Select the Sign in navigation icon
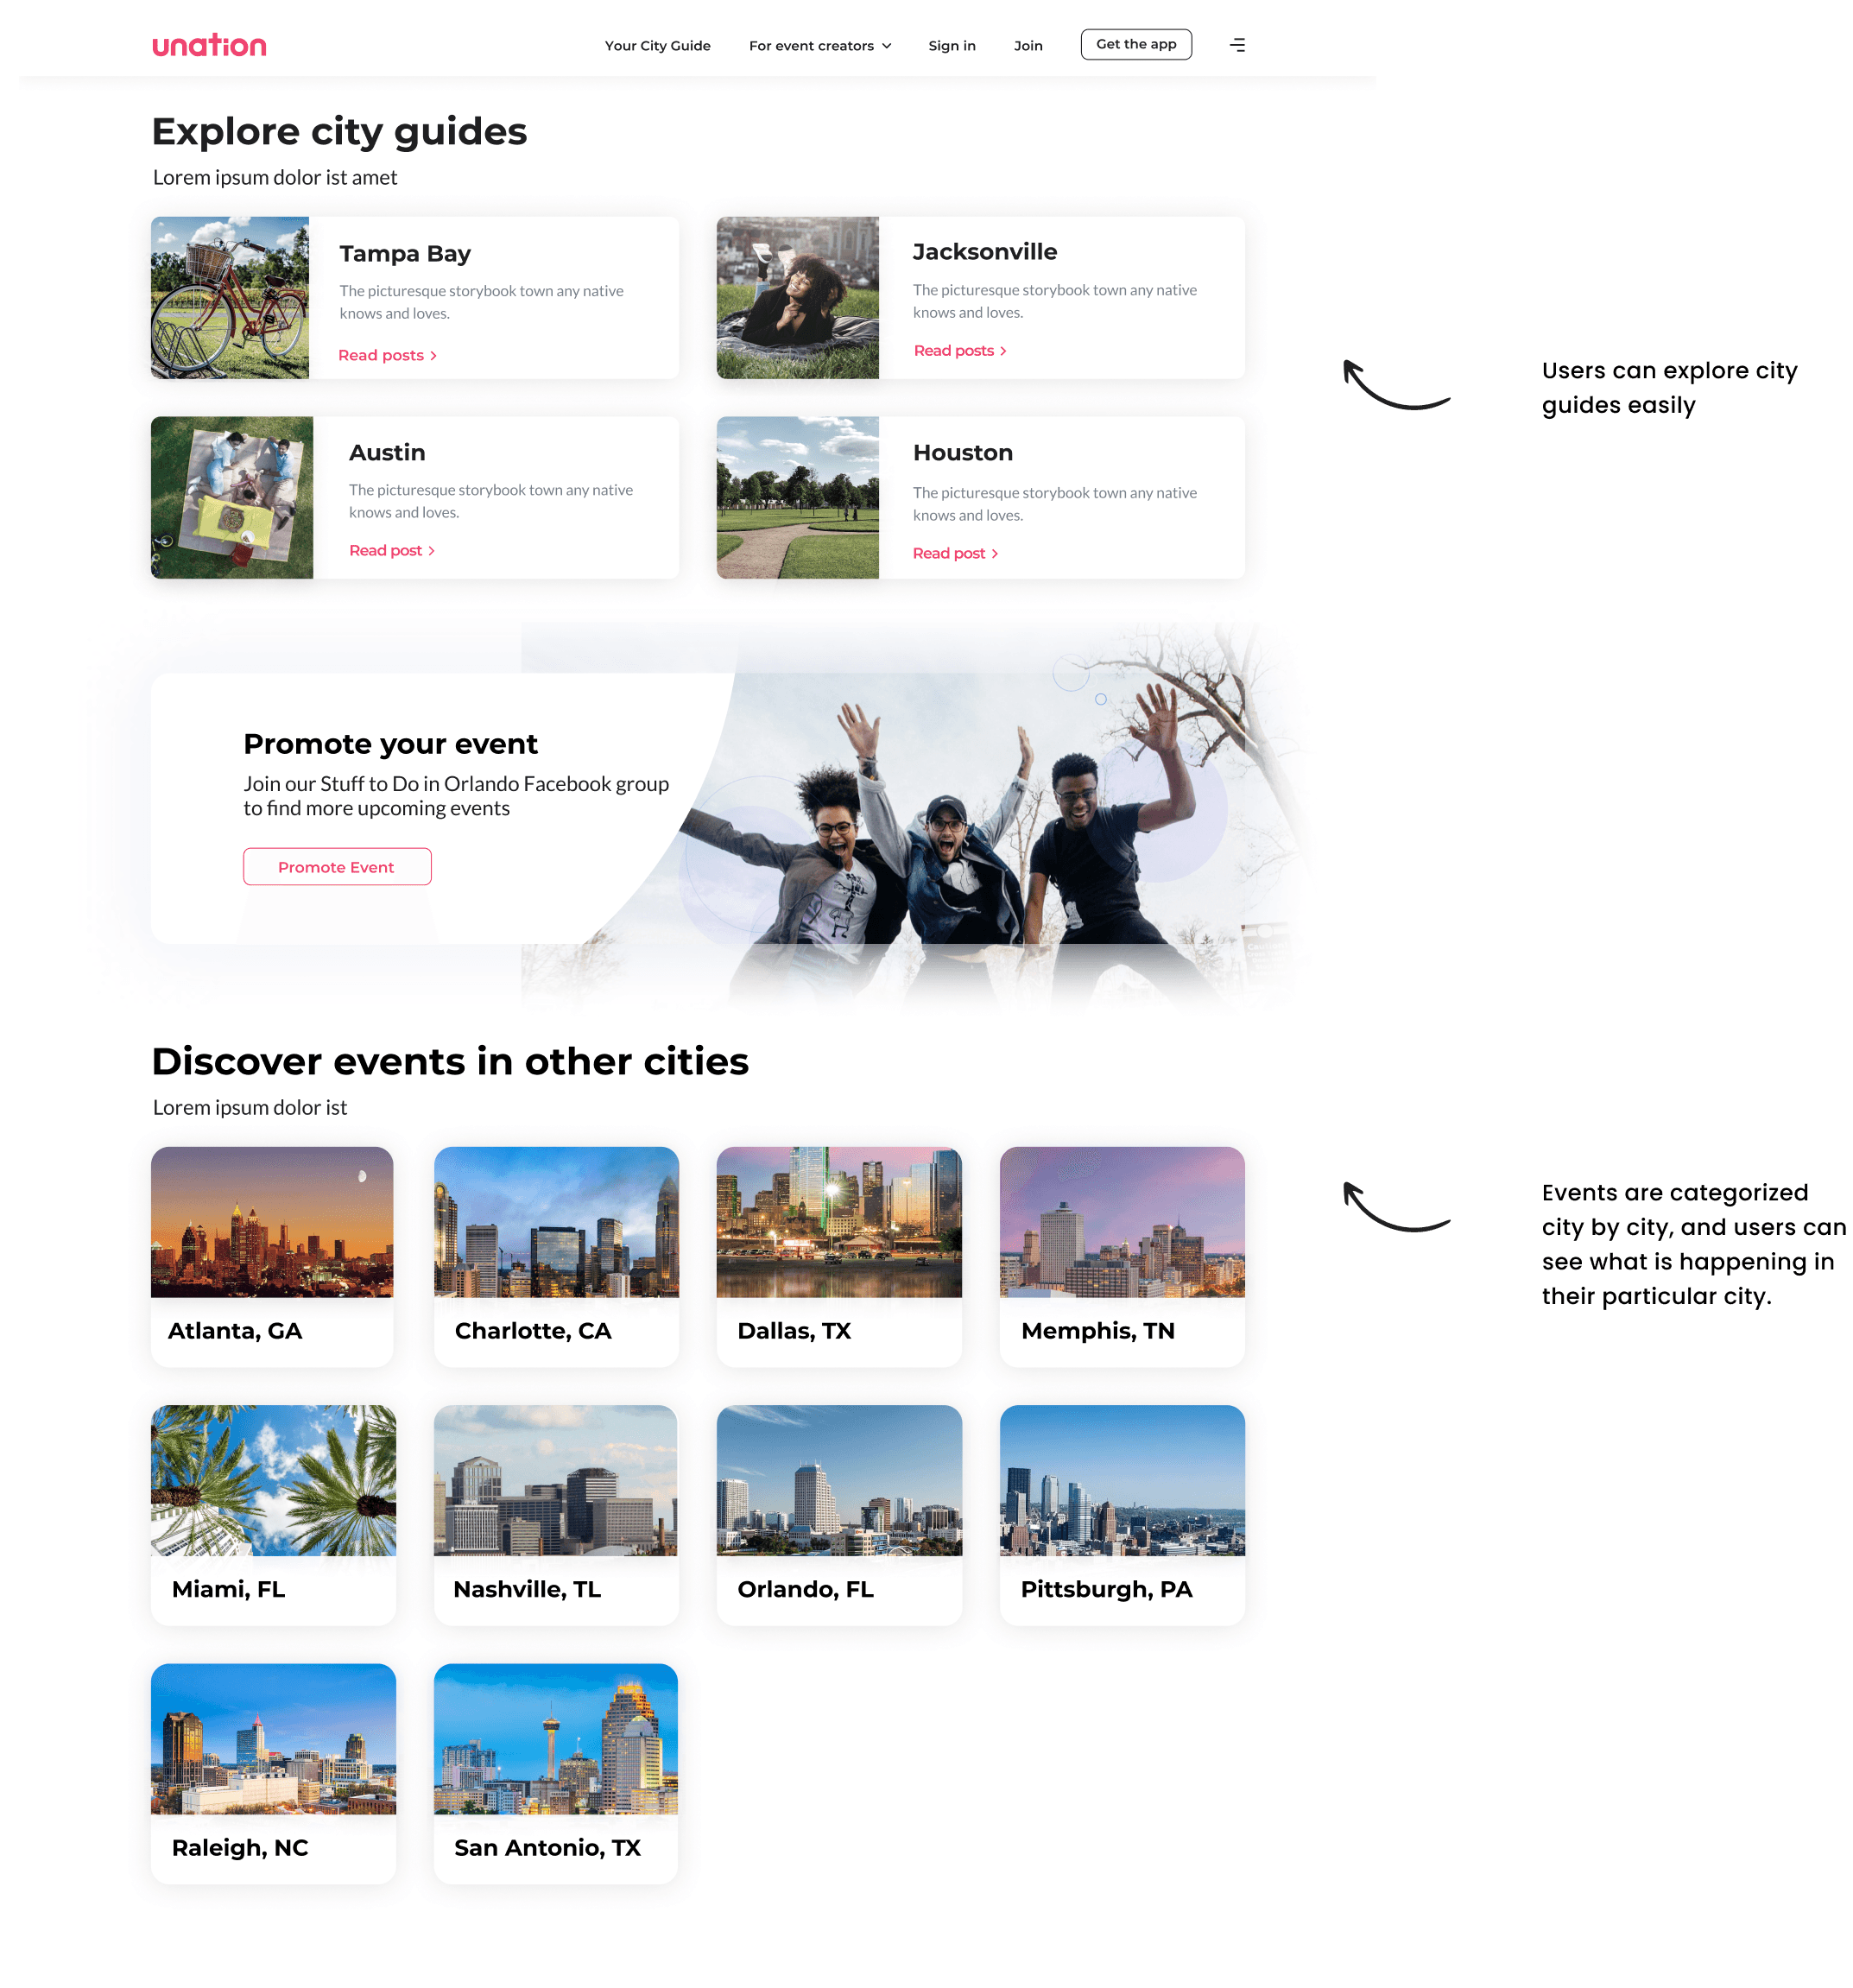The image size is (1853, 1988). click(x=951, y=41)
